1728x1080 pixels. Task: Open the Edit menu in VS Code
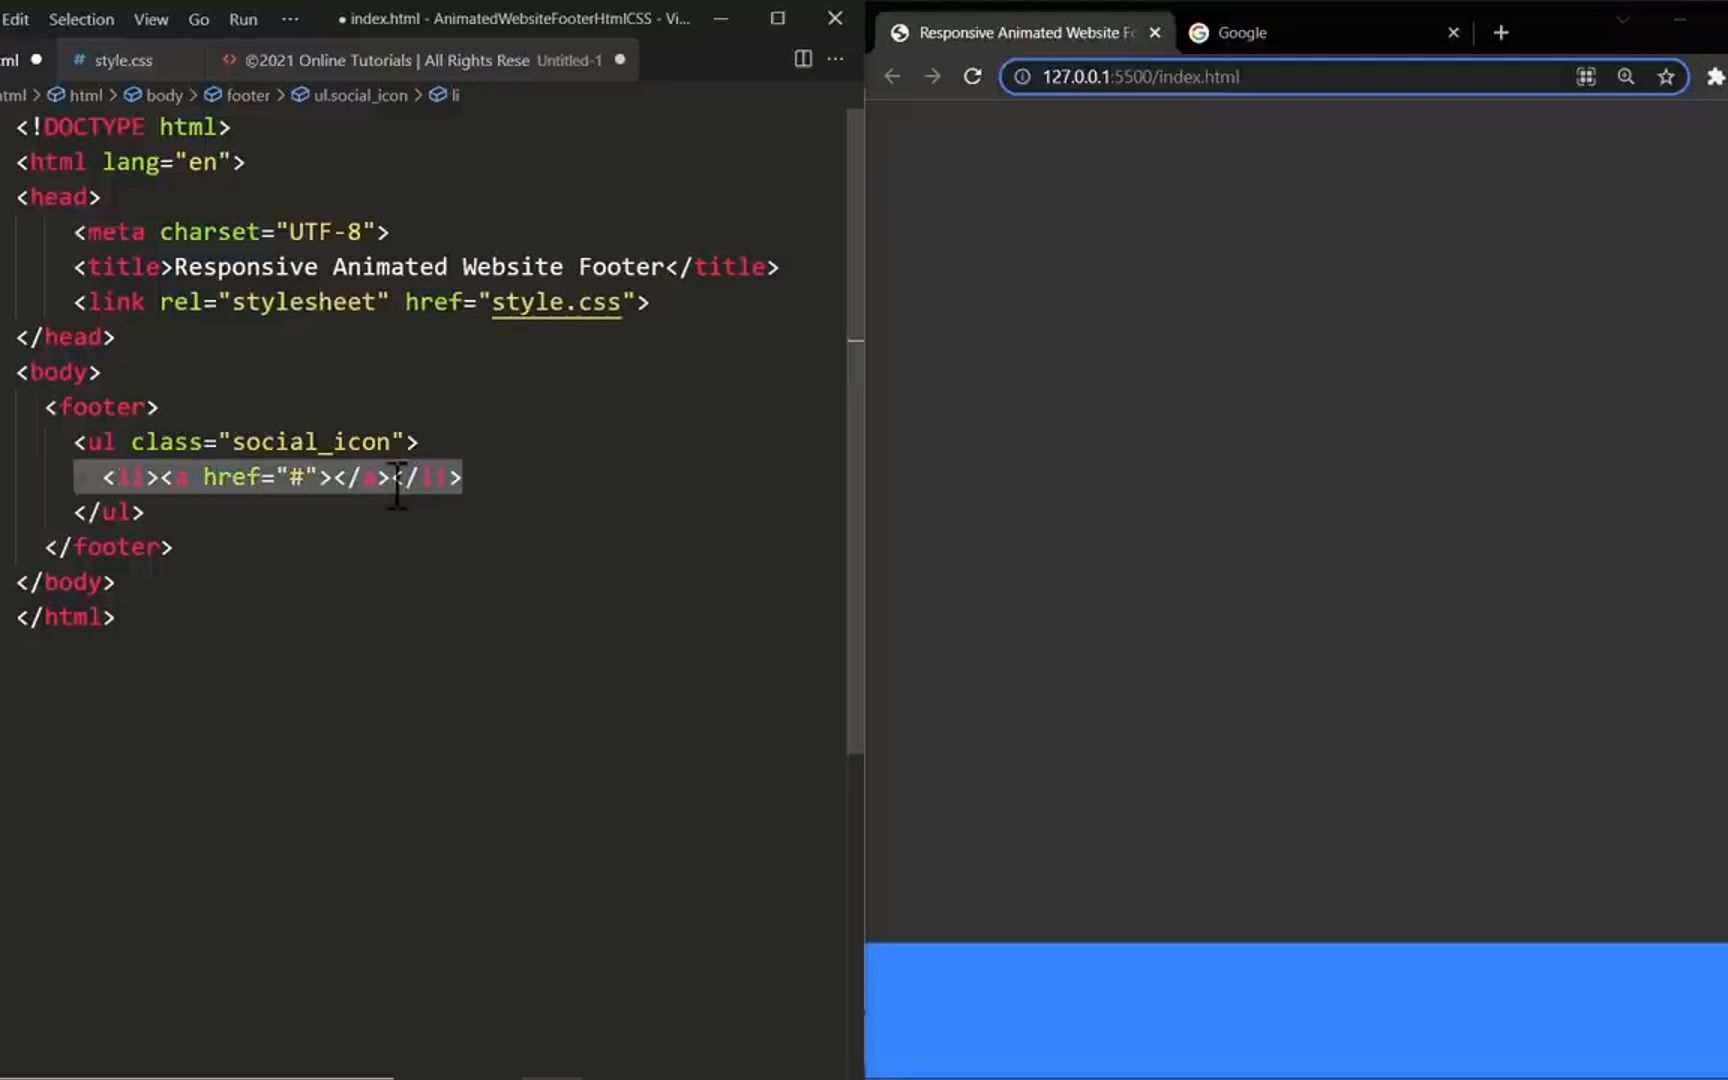point(15,19)
